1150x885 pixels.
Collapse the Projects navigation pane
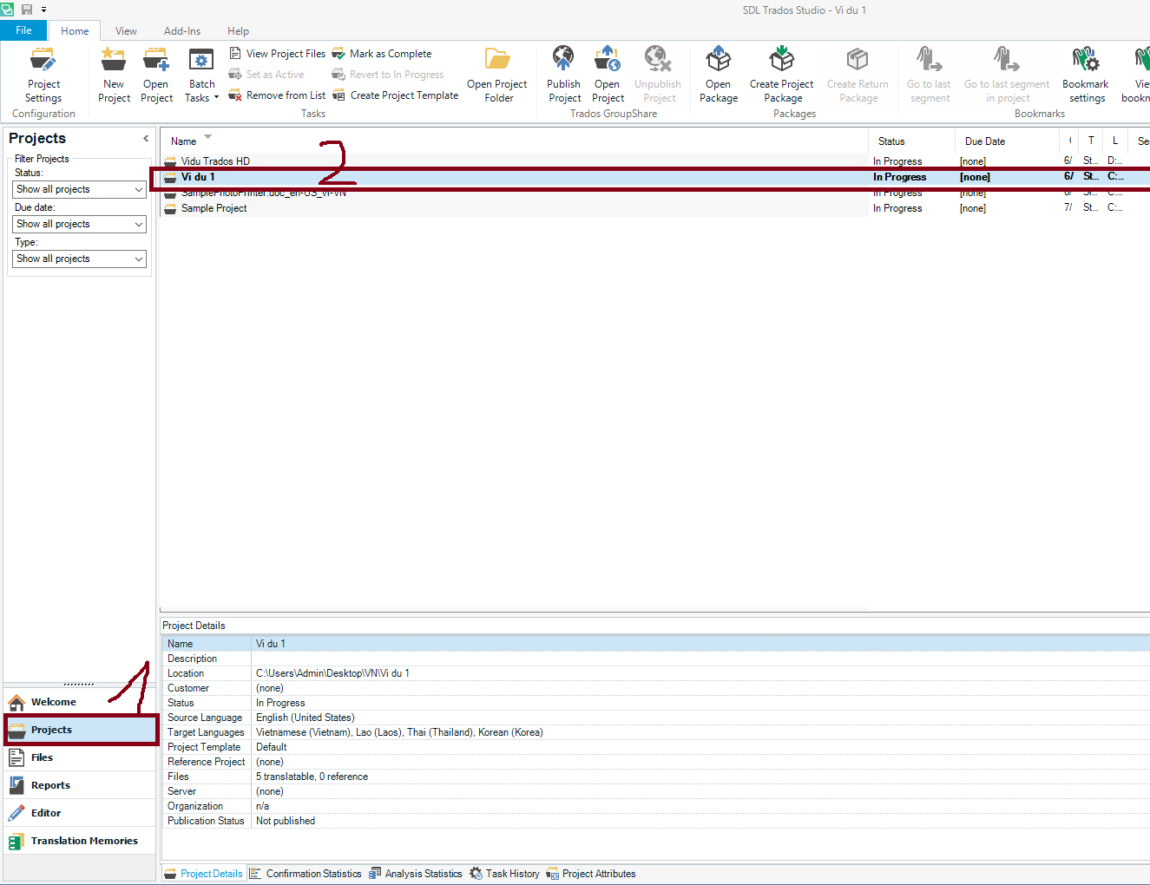tap(145, 139)
